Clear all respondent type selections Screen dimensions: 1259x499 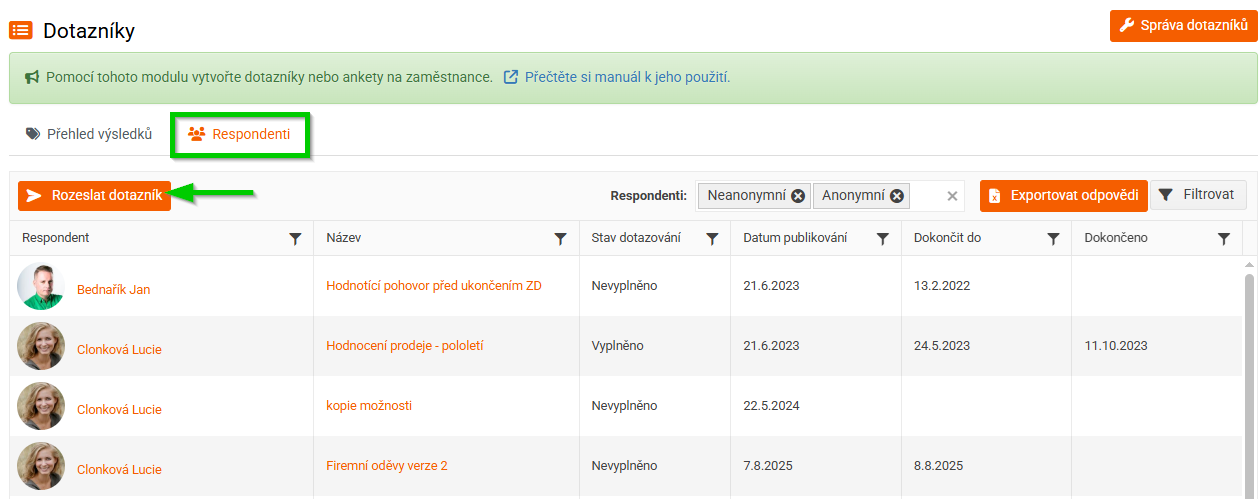point(952,196)
